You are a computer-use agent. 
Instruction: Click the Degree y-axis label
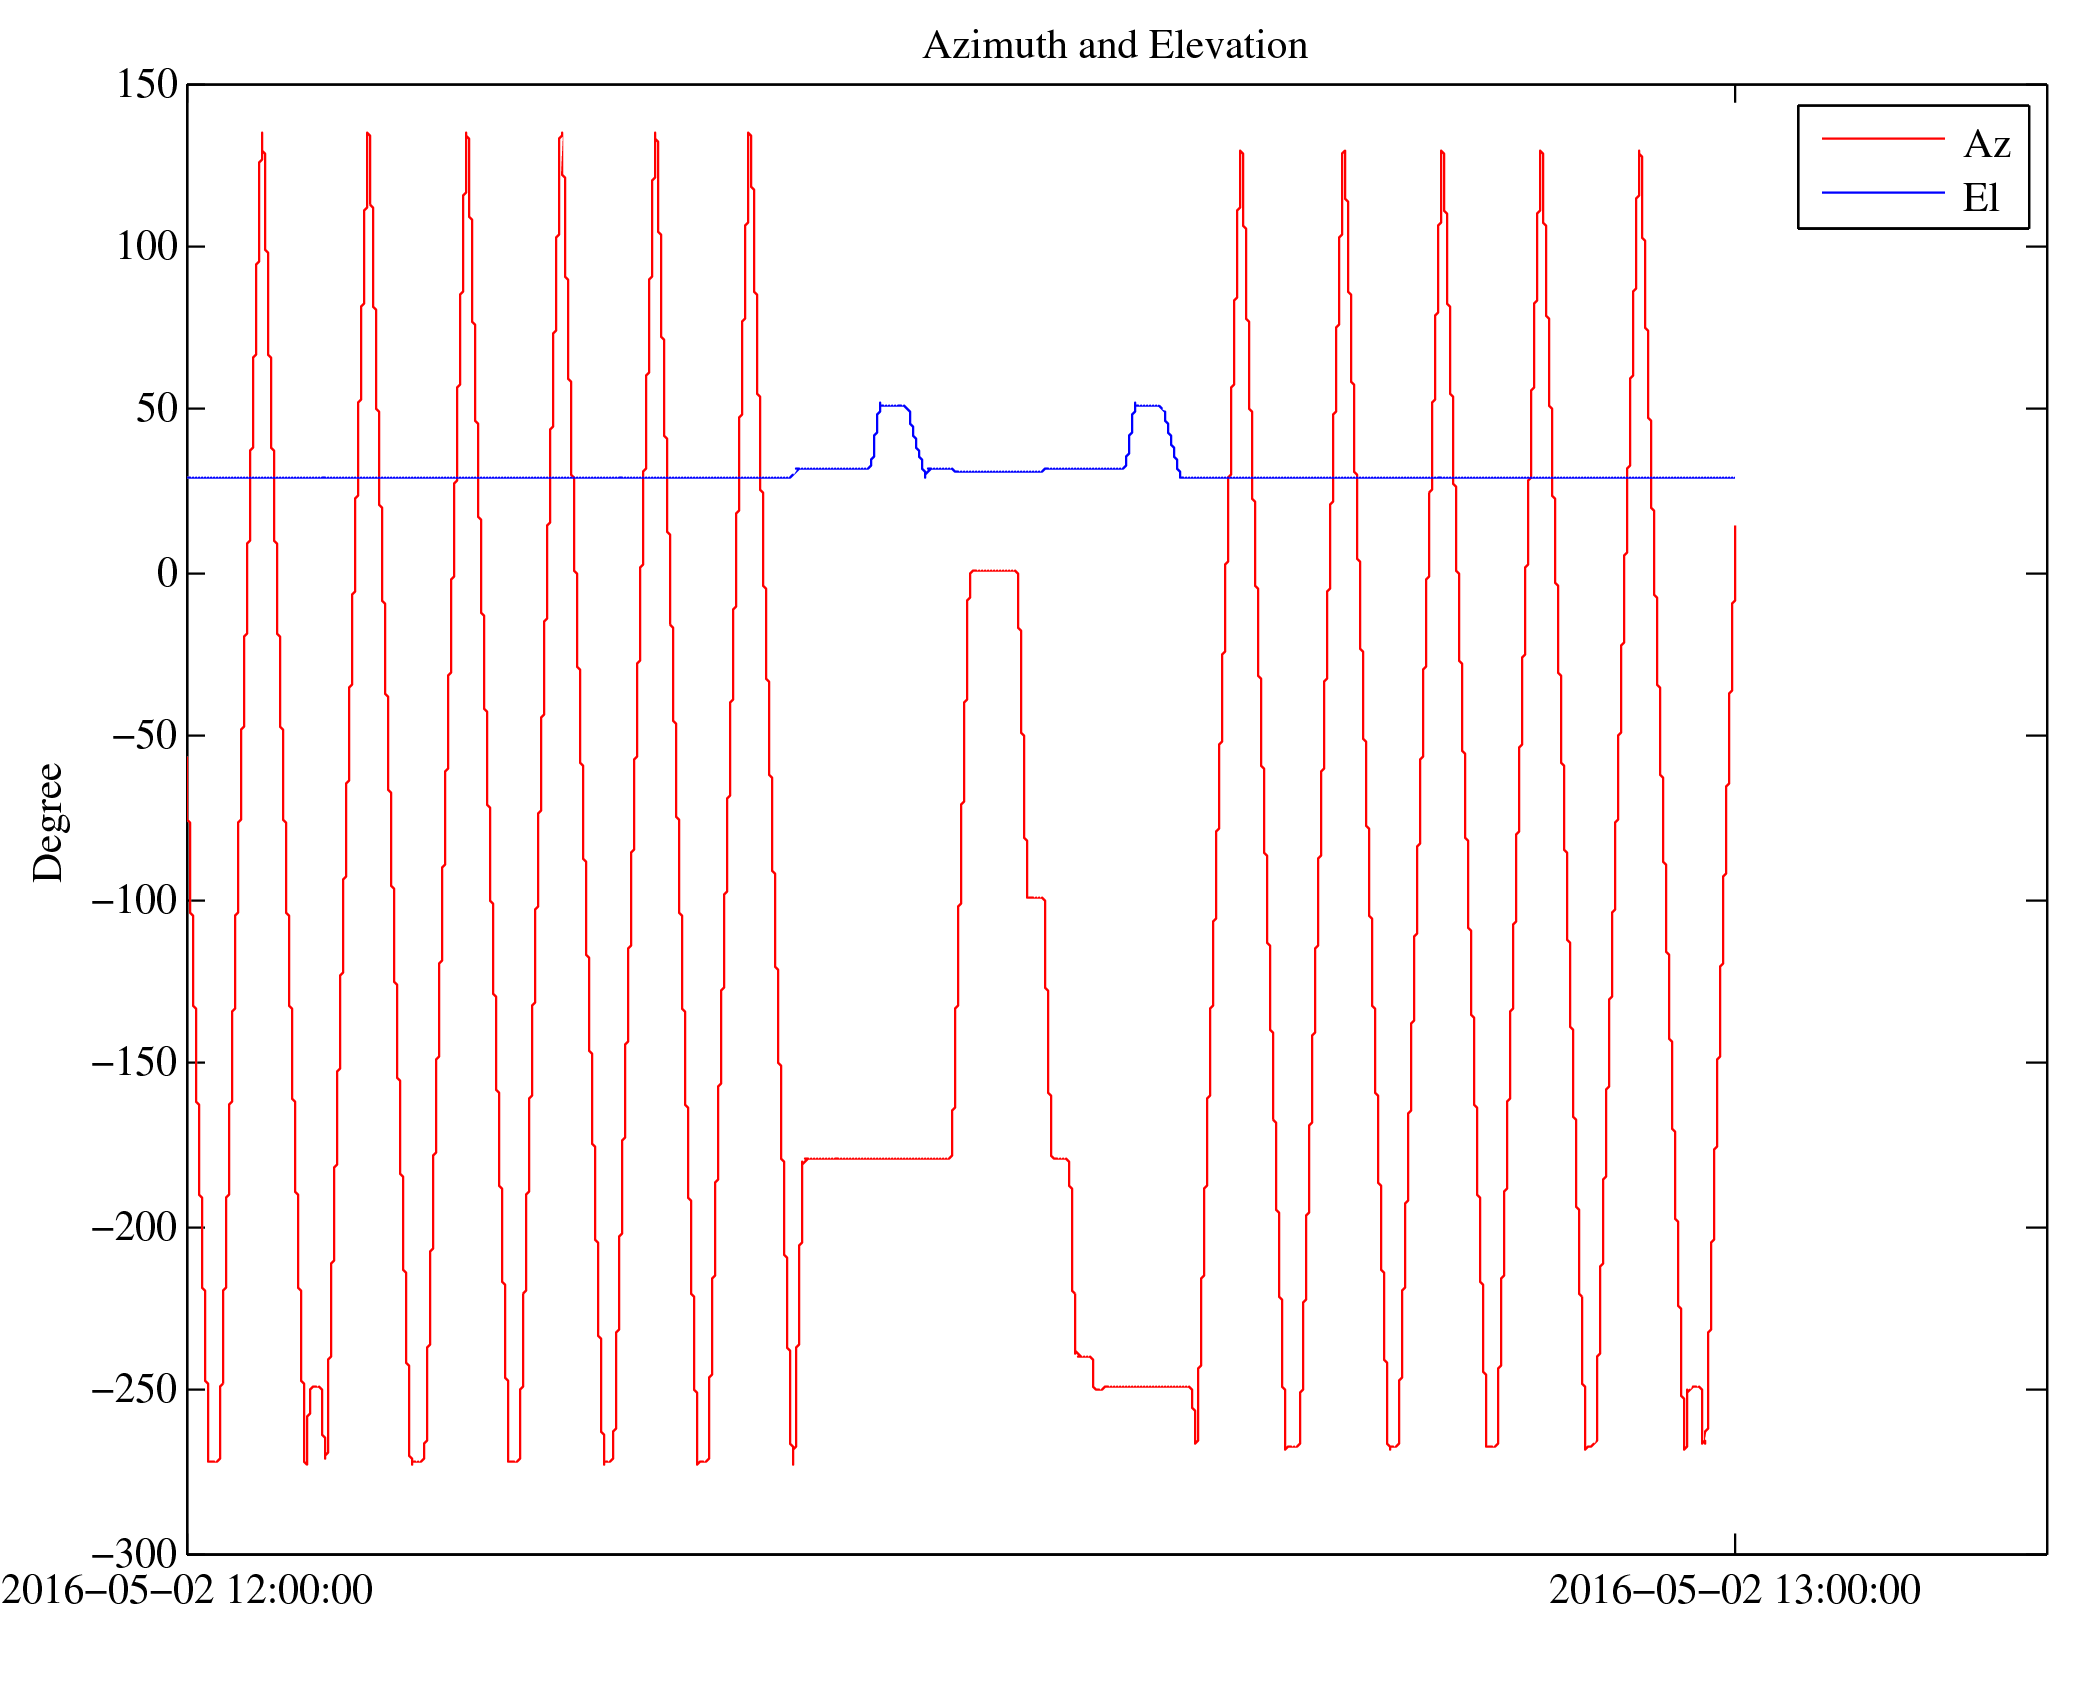(x=48, y=822)
